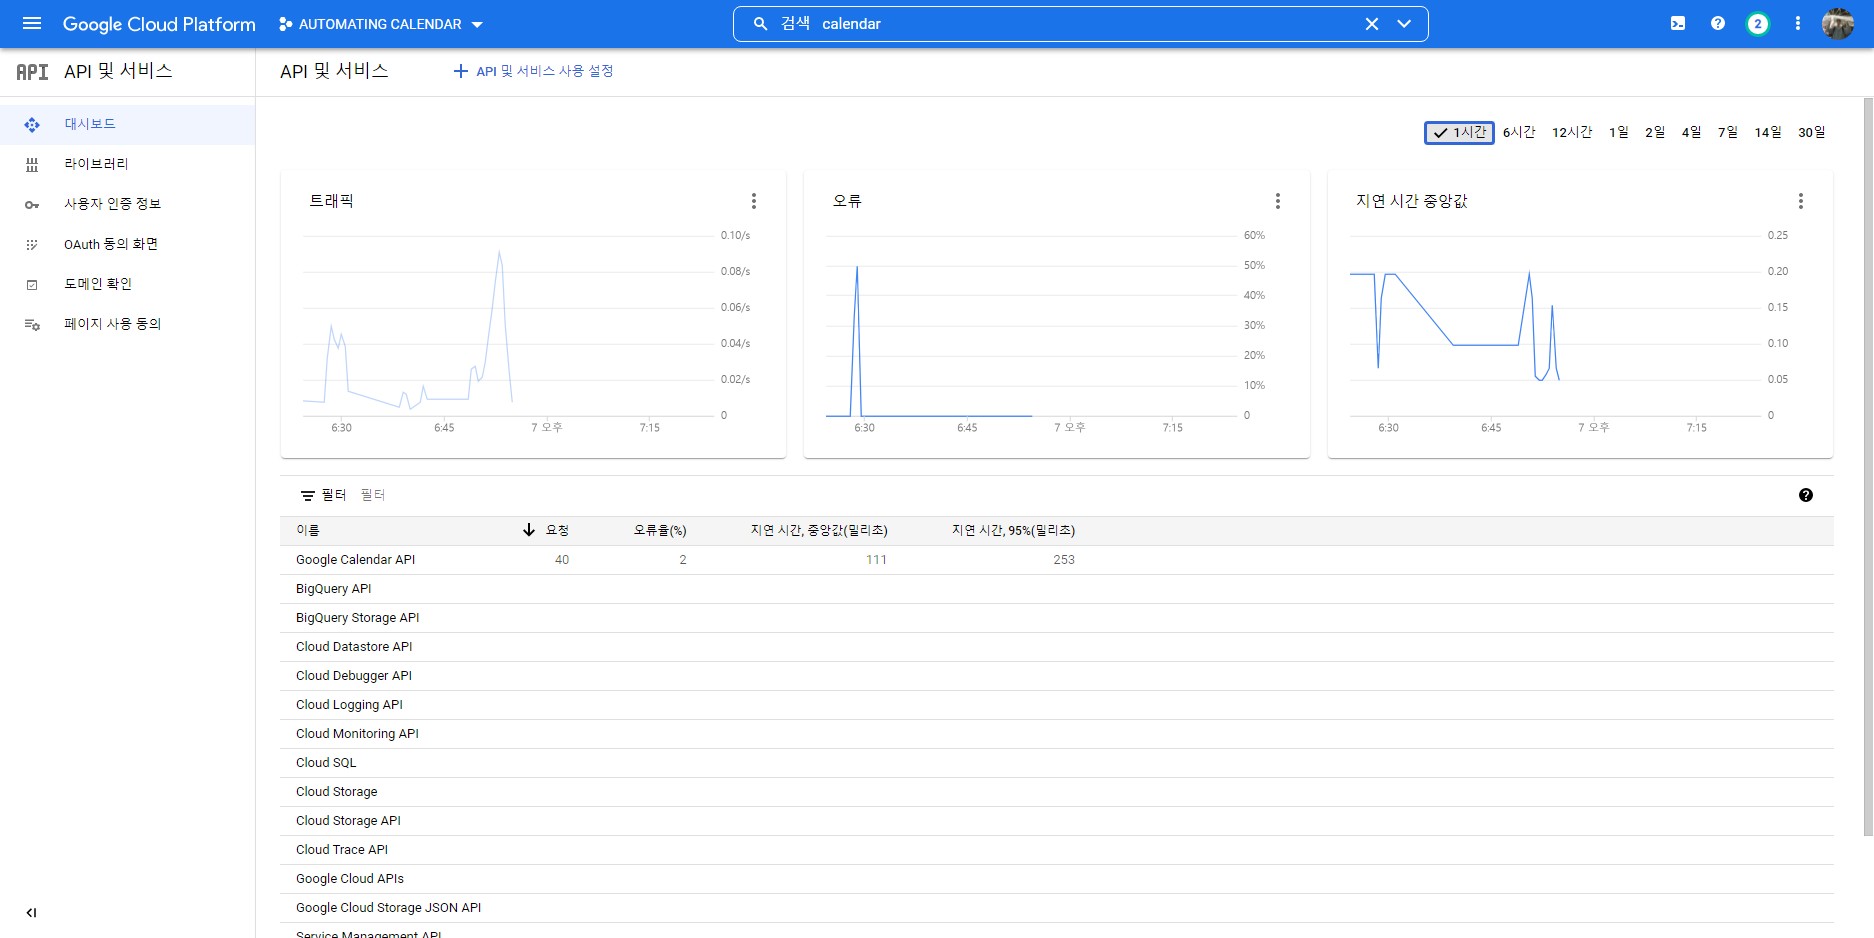This screenshot has width=1874, height=938.
Task: Open the Google Calendar API row
Action: tap(1057, 560)
